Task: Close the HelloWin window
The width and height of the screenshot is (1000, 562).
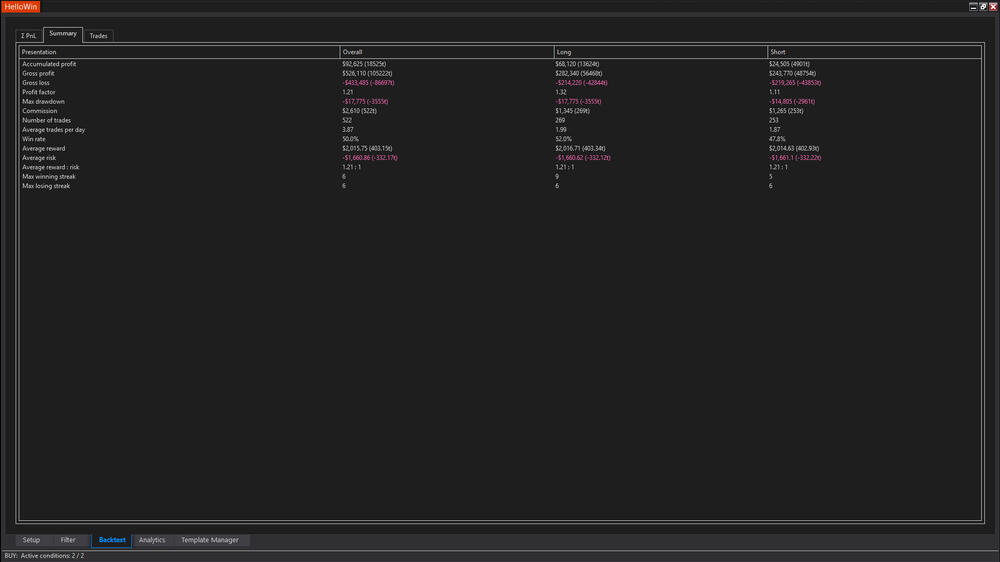Action: 993,6
